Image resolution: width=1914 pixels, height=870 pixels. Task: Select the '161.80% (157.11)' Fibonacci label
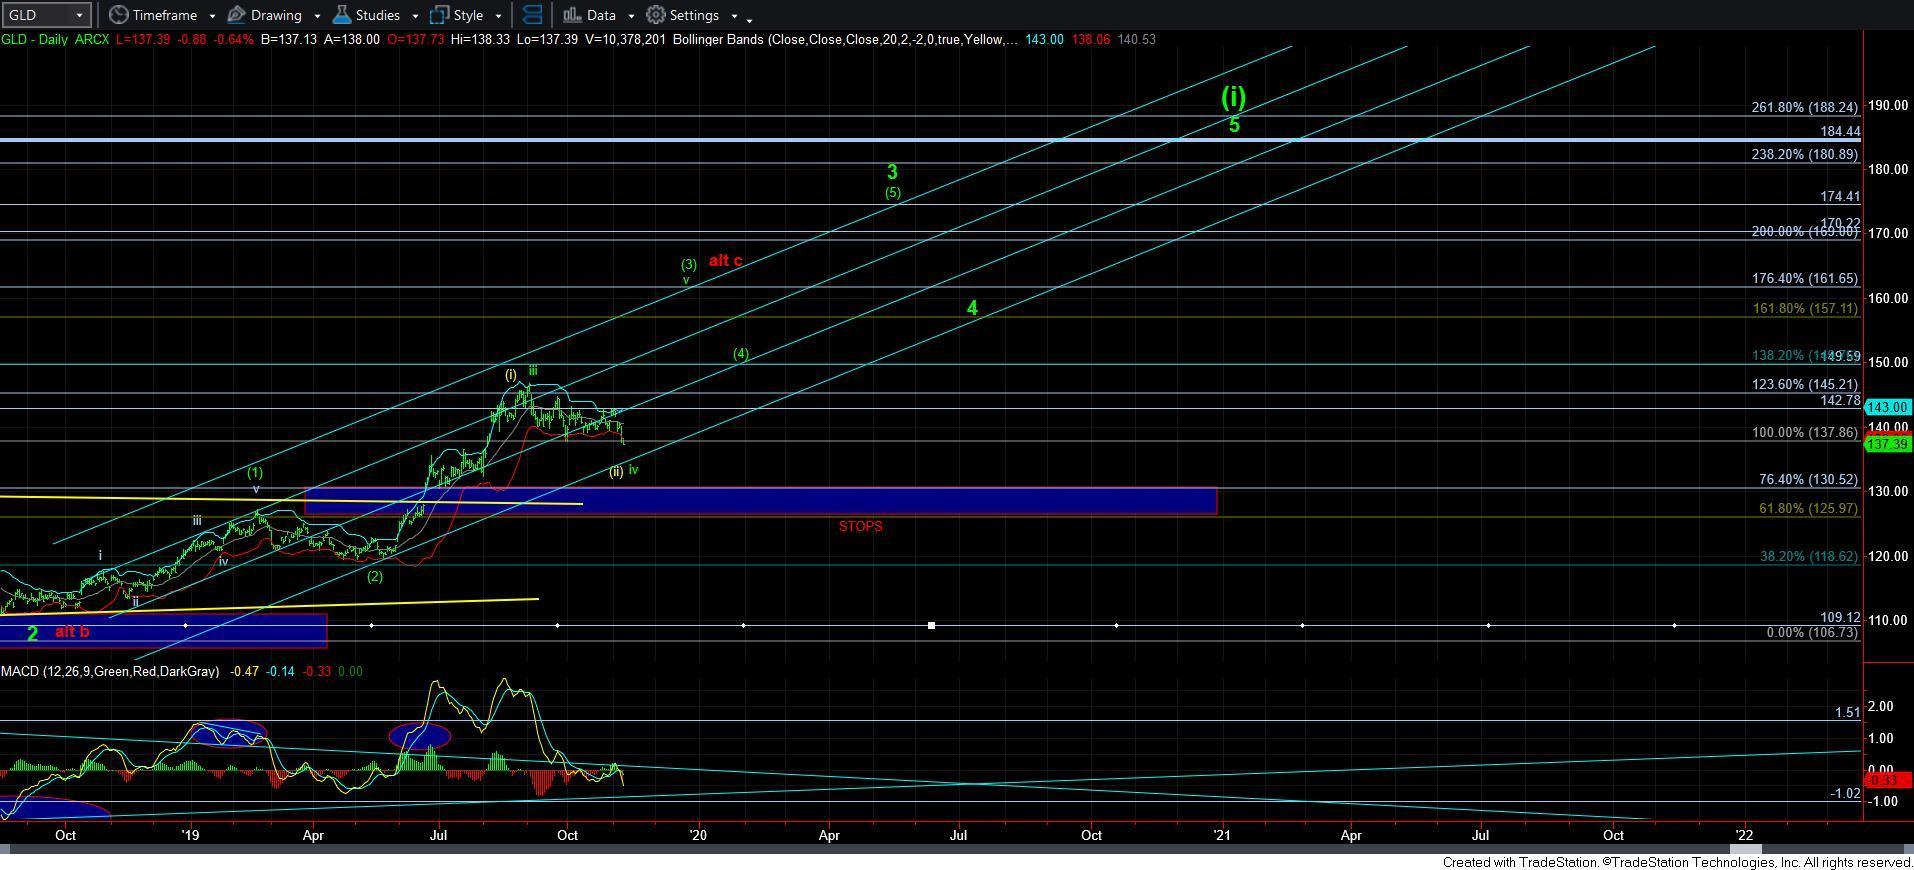coord(1804,308)
